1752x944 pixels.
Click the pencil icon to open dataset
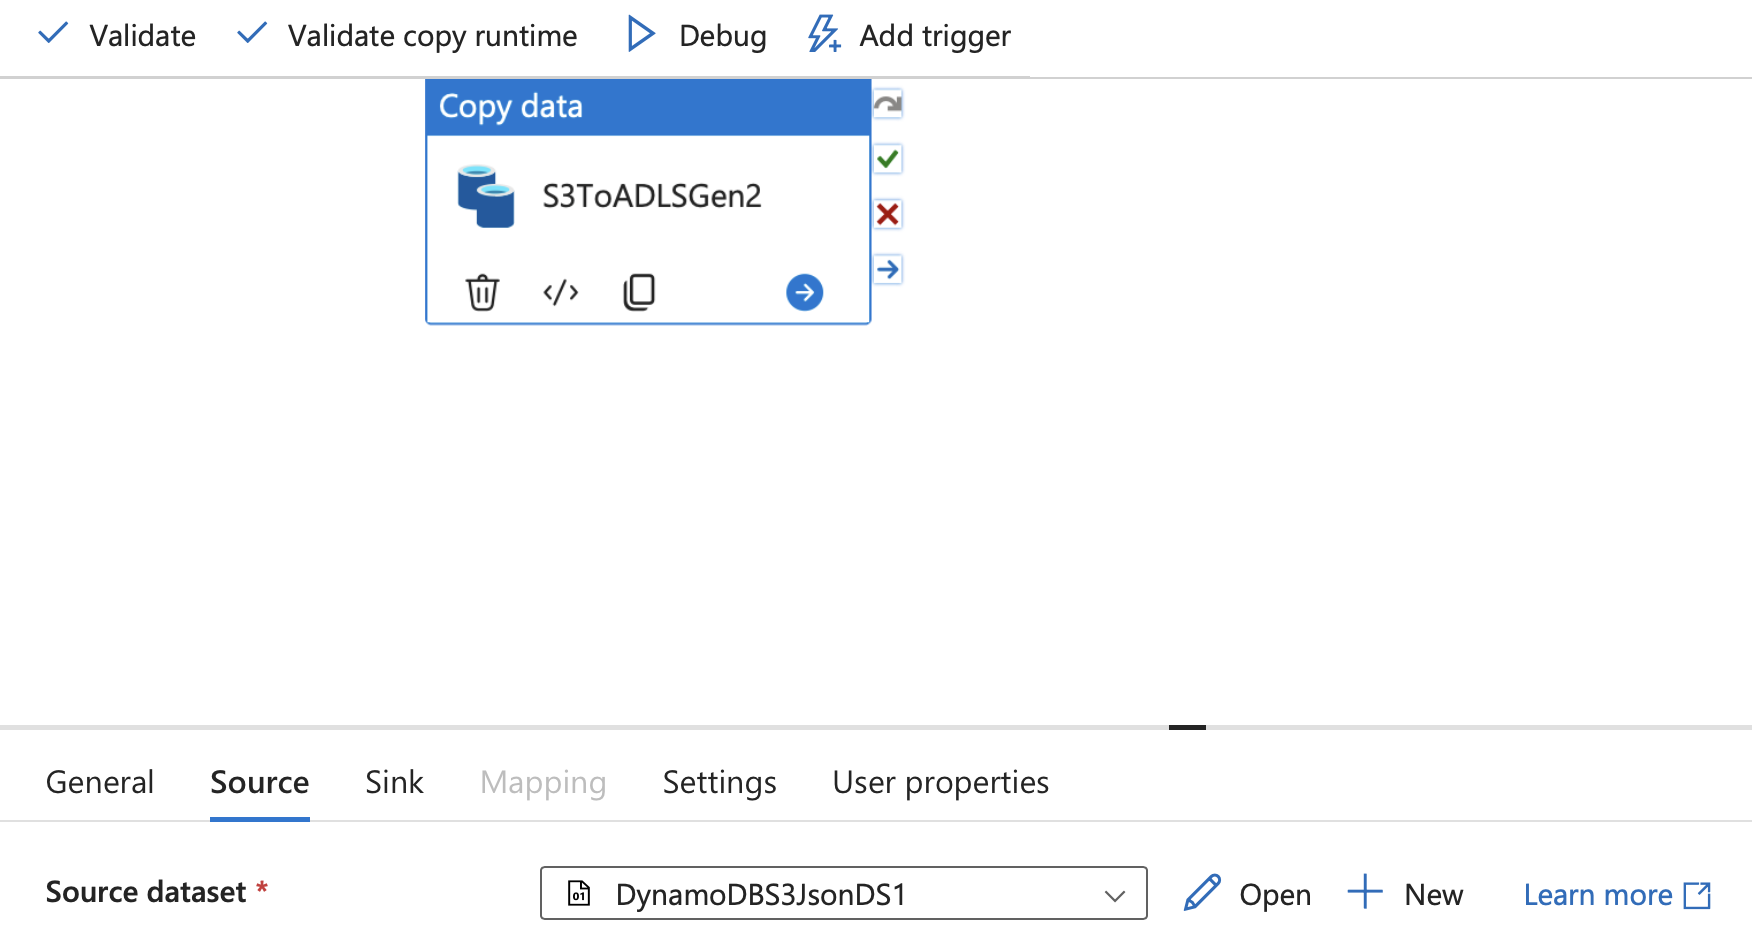pos(1202,893)
